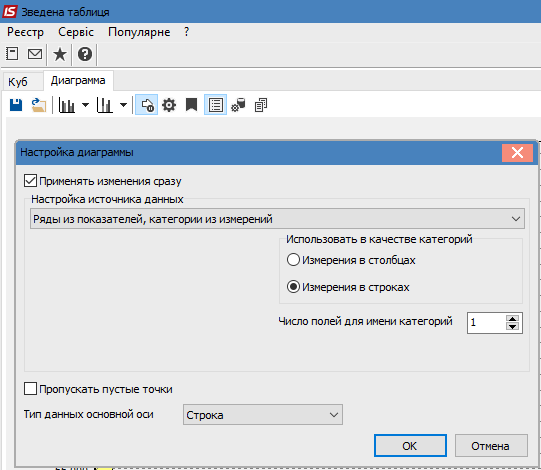Viewport: 541px width, 470px height.
Task: Expand the data source settings dropdown
Action: 277,218
